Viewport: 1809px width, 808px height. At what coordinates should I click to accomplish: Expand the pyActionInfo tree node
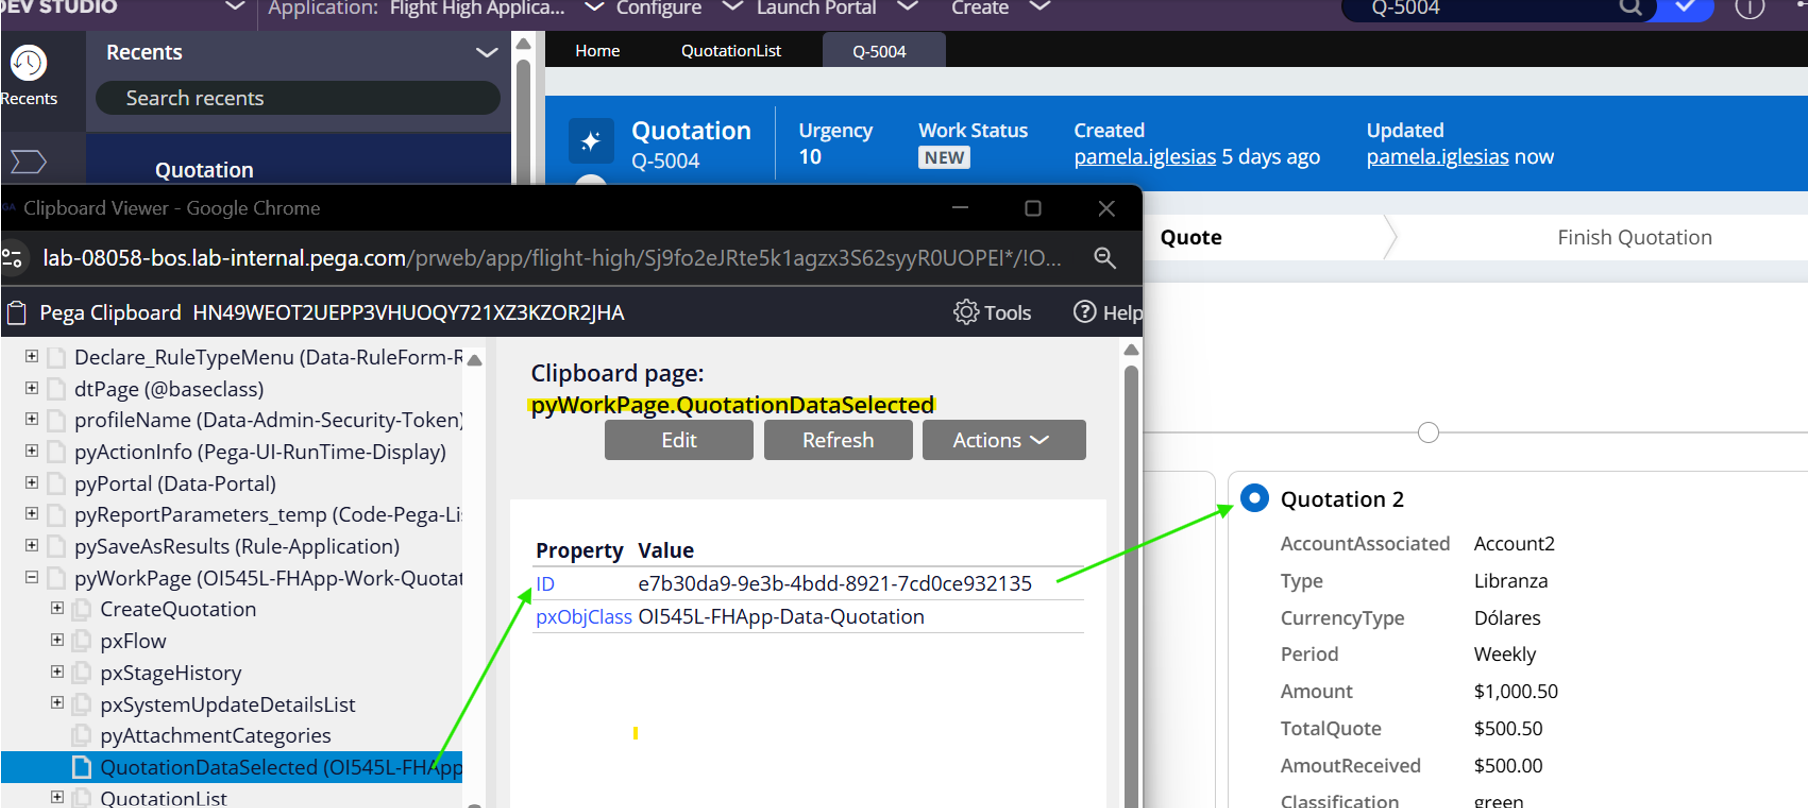32,451
